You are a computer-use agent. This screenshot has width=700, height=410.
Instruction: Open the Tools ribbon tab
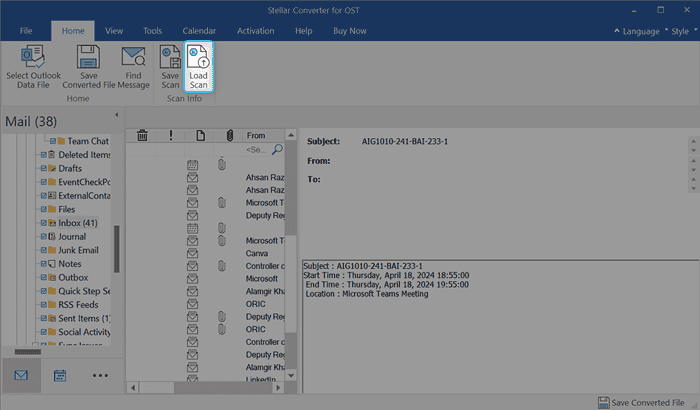point(152,31)
